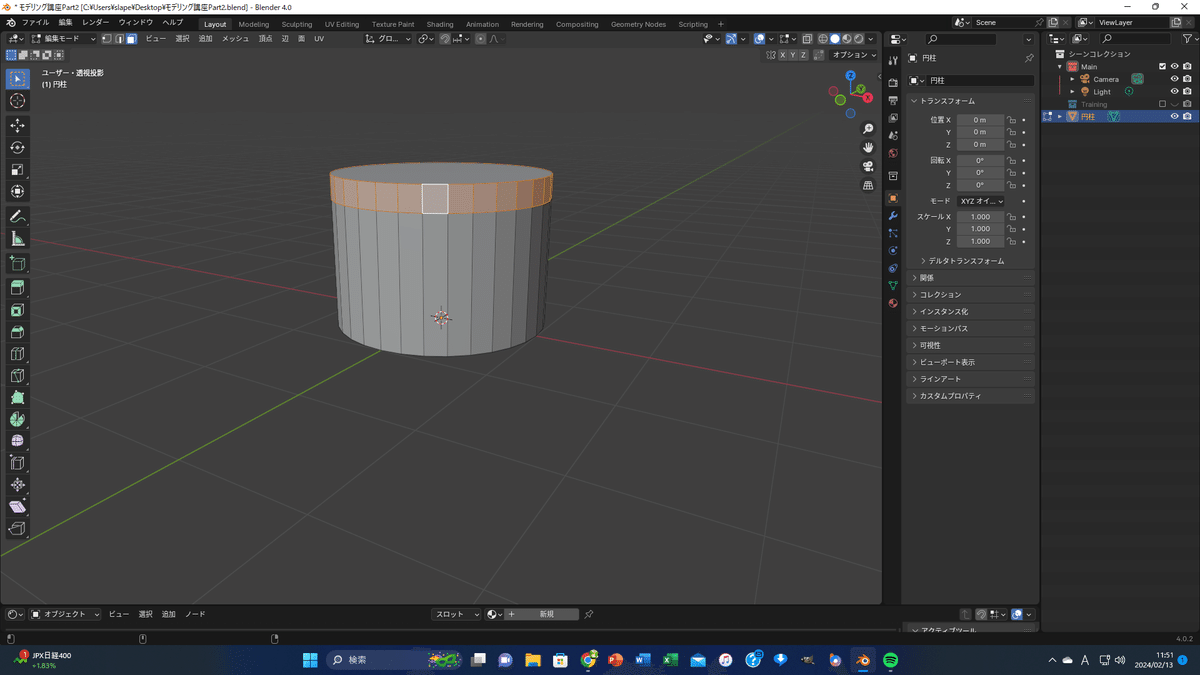This screenshot has width=1200, height=675.
Task: Toggle mirror X axis button in viewport header
Action: (785, 55)
